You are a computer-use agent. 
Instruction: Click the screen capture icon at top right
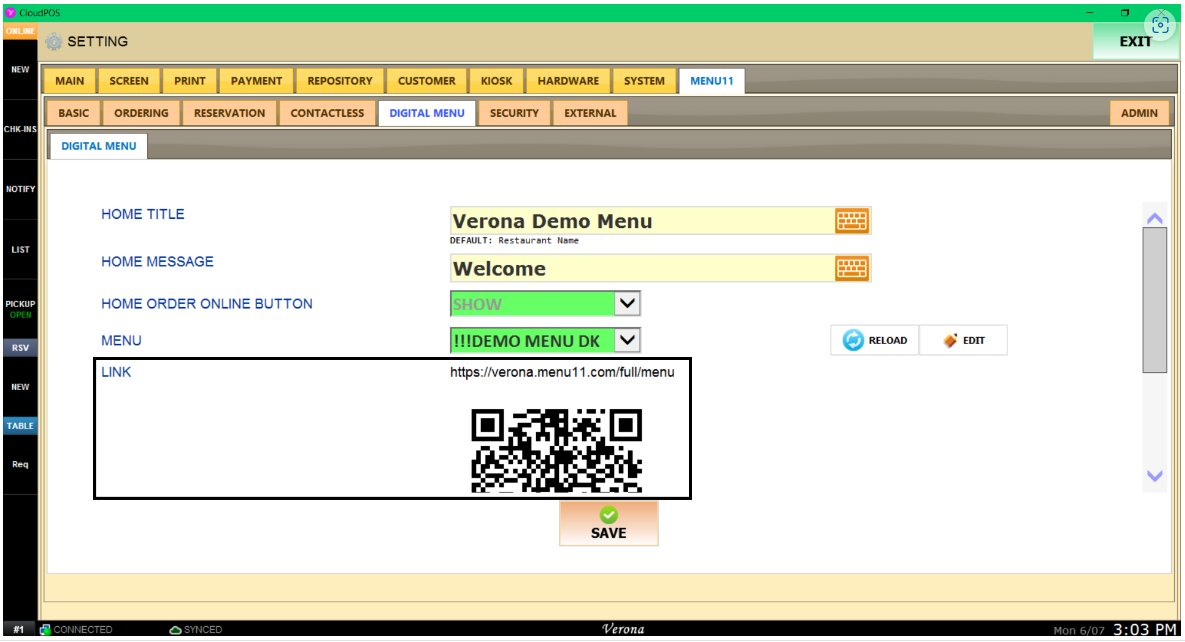(x=1160, y=26)
